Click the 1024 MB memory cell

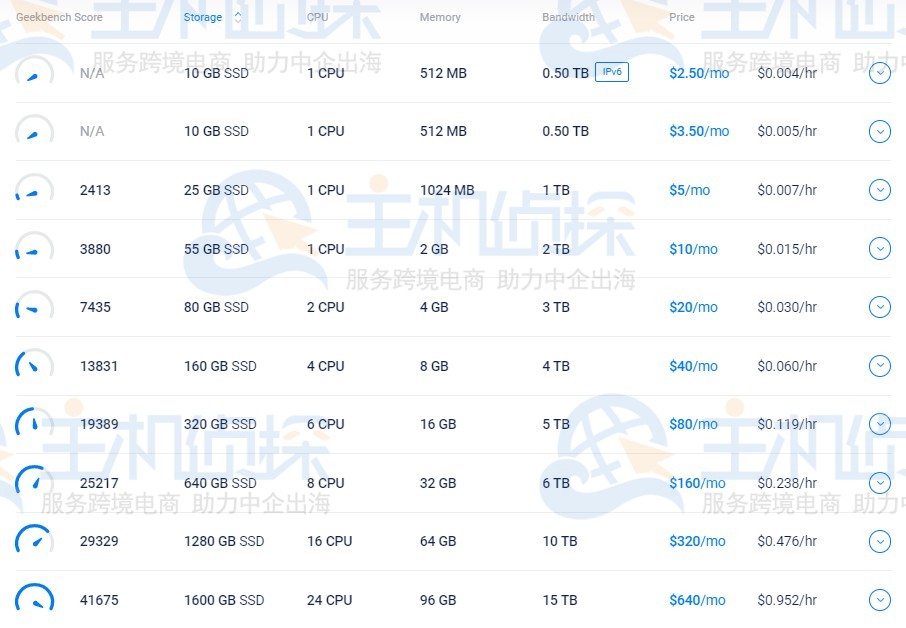coord(447,190)
